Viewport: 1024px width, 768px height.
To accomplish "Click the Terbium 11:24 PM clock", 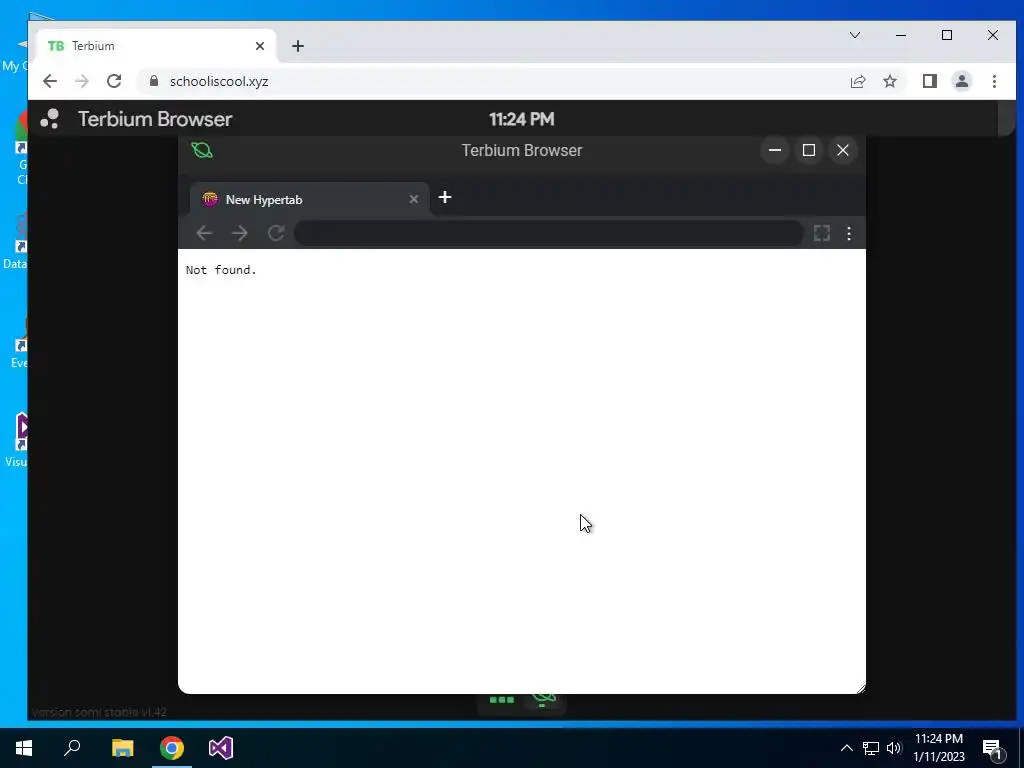I will click(x=521, y=119).
